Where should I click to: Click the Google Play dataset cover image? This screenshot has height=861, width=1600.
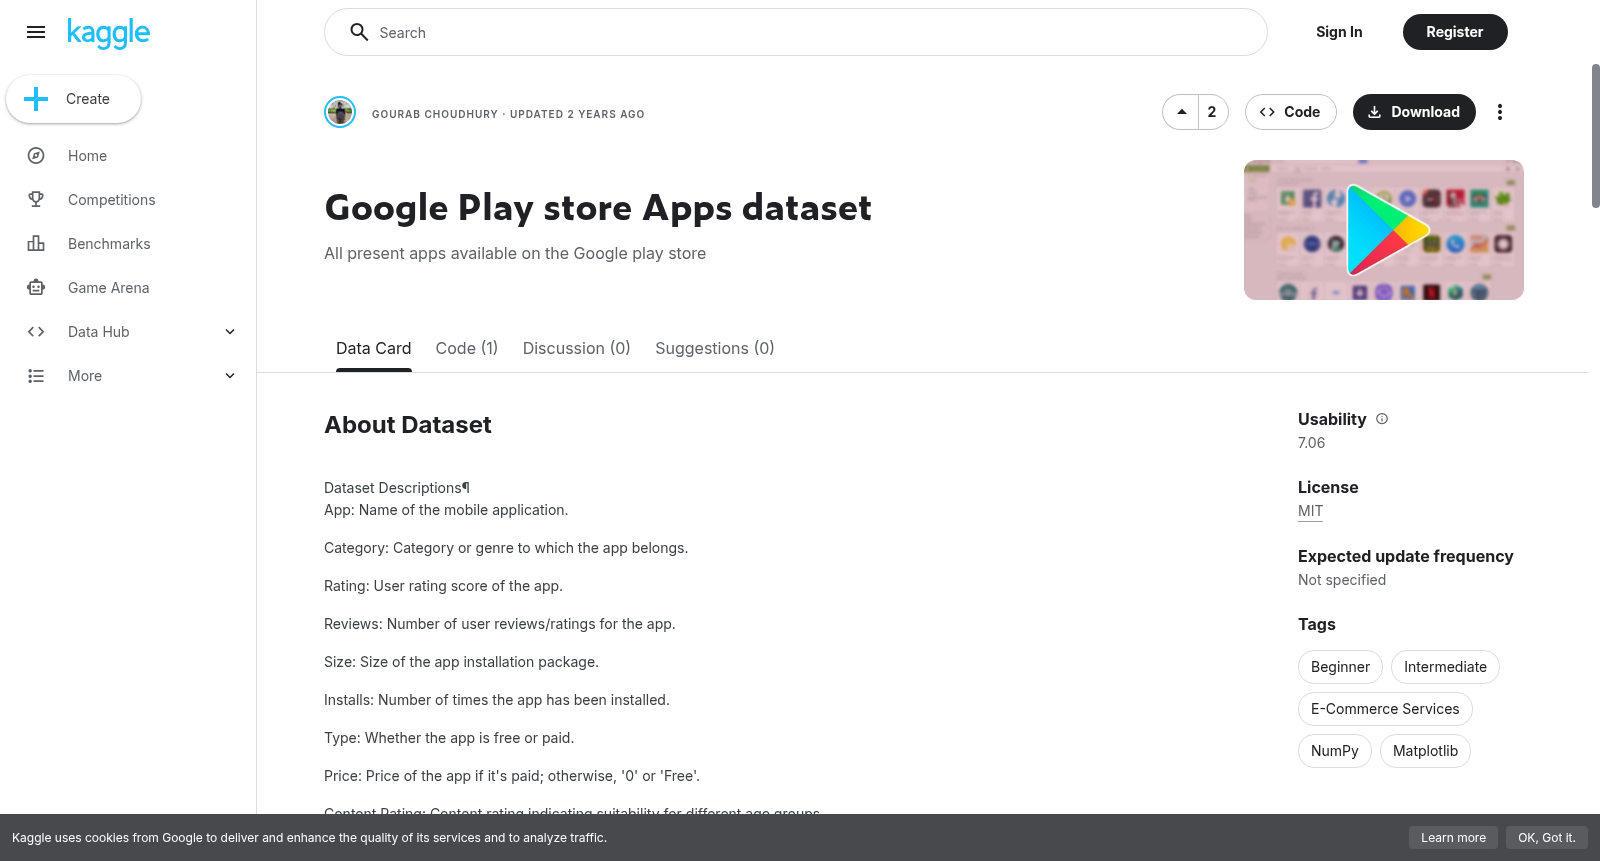point(1384,230)
